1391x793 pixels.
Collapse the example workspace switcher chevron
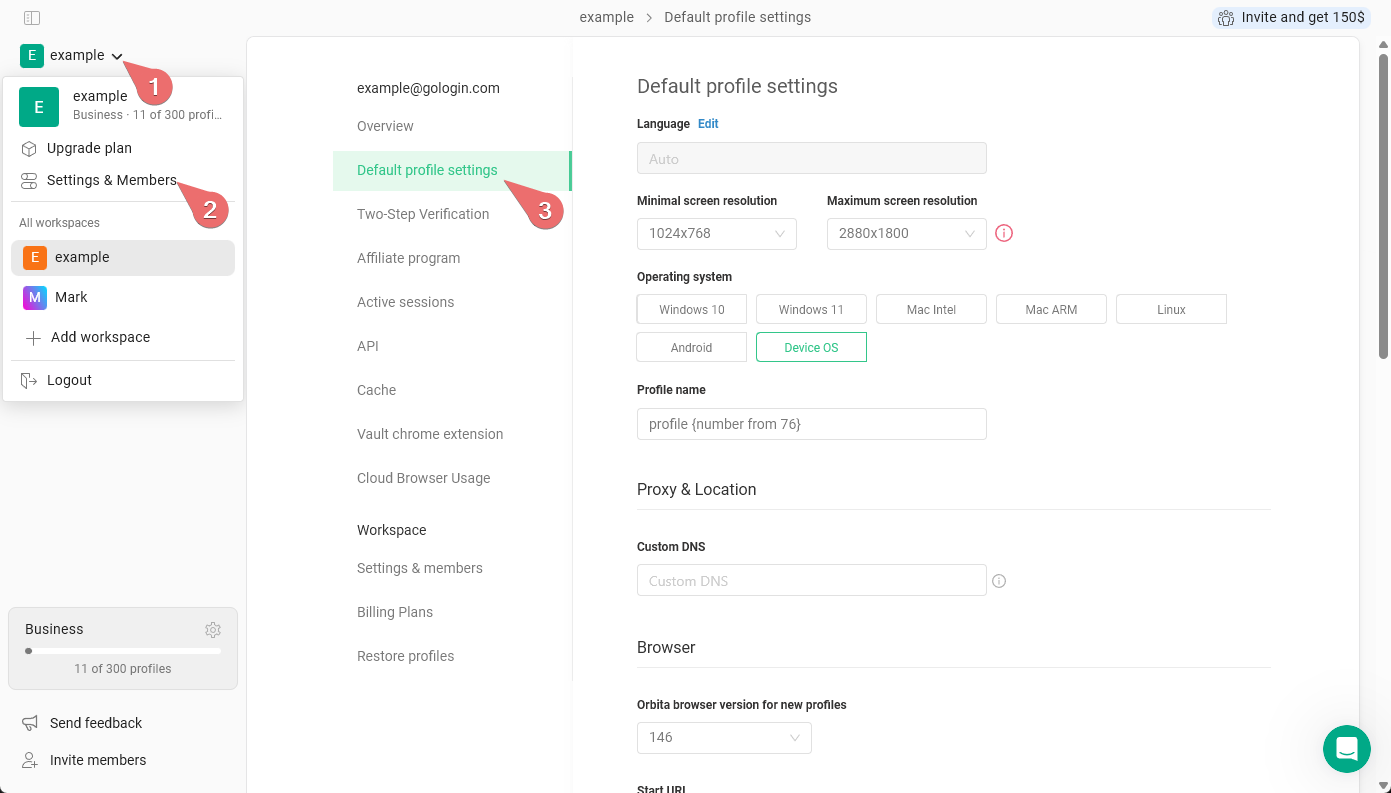tap(117, 57)
